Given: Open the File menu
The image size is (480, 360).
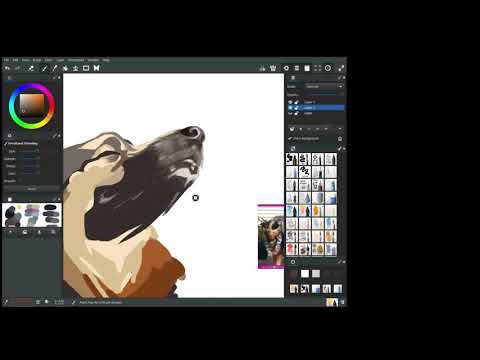Looking at the screenshot, I should point(6,60).
